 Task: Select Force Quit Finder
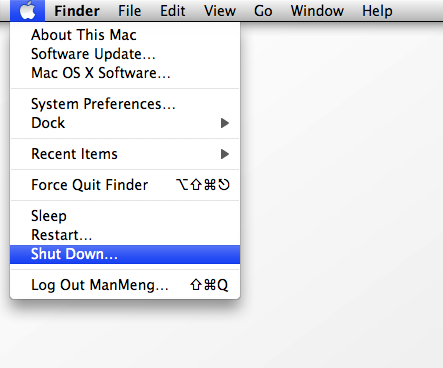point(125,185)
